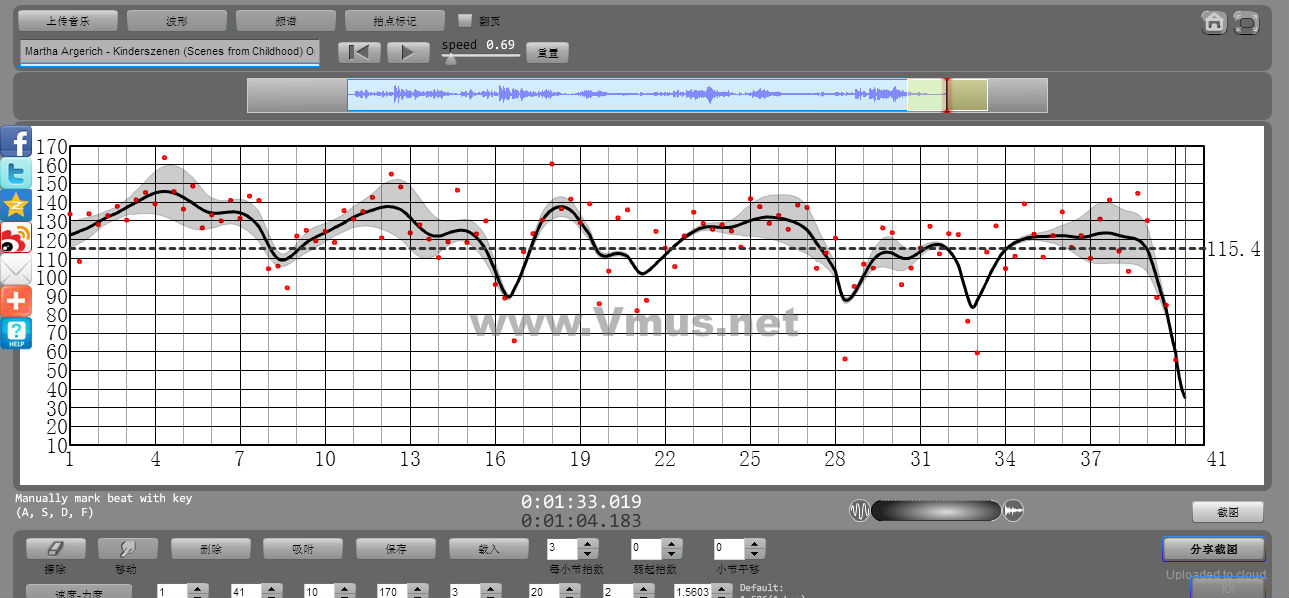Click the Weibo share icon

(x=16, y=238)
